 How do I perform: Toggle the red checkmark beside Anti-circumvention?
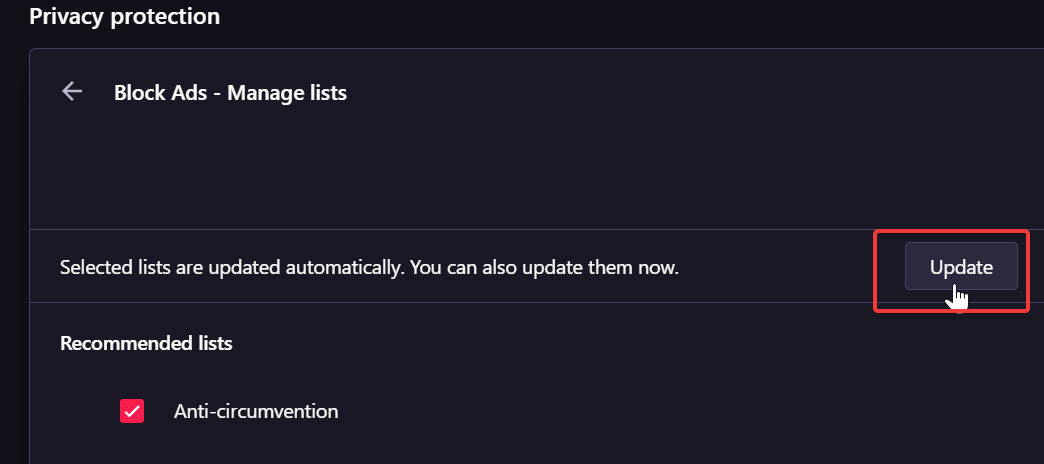click(x=132, y=411)
